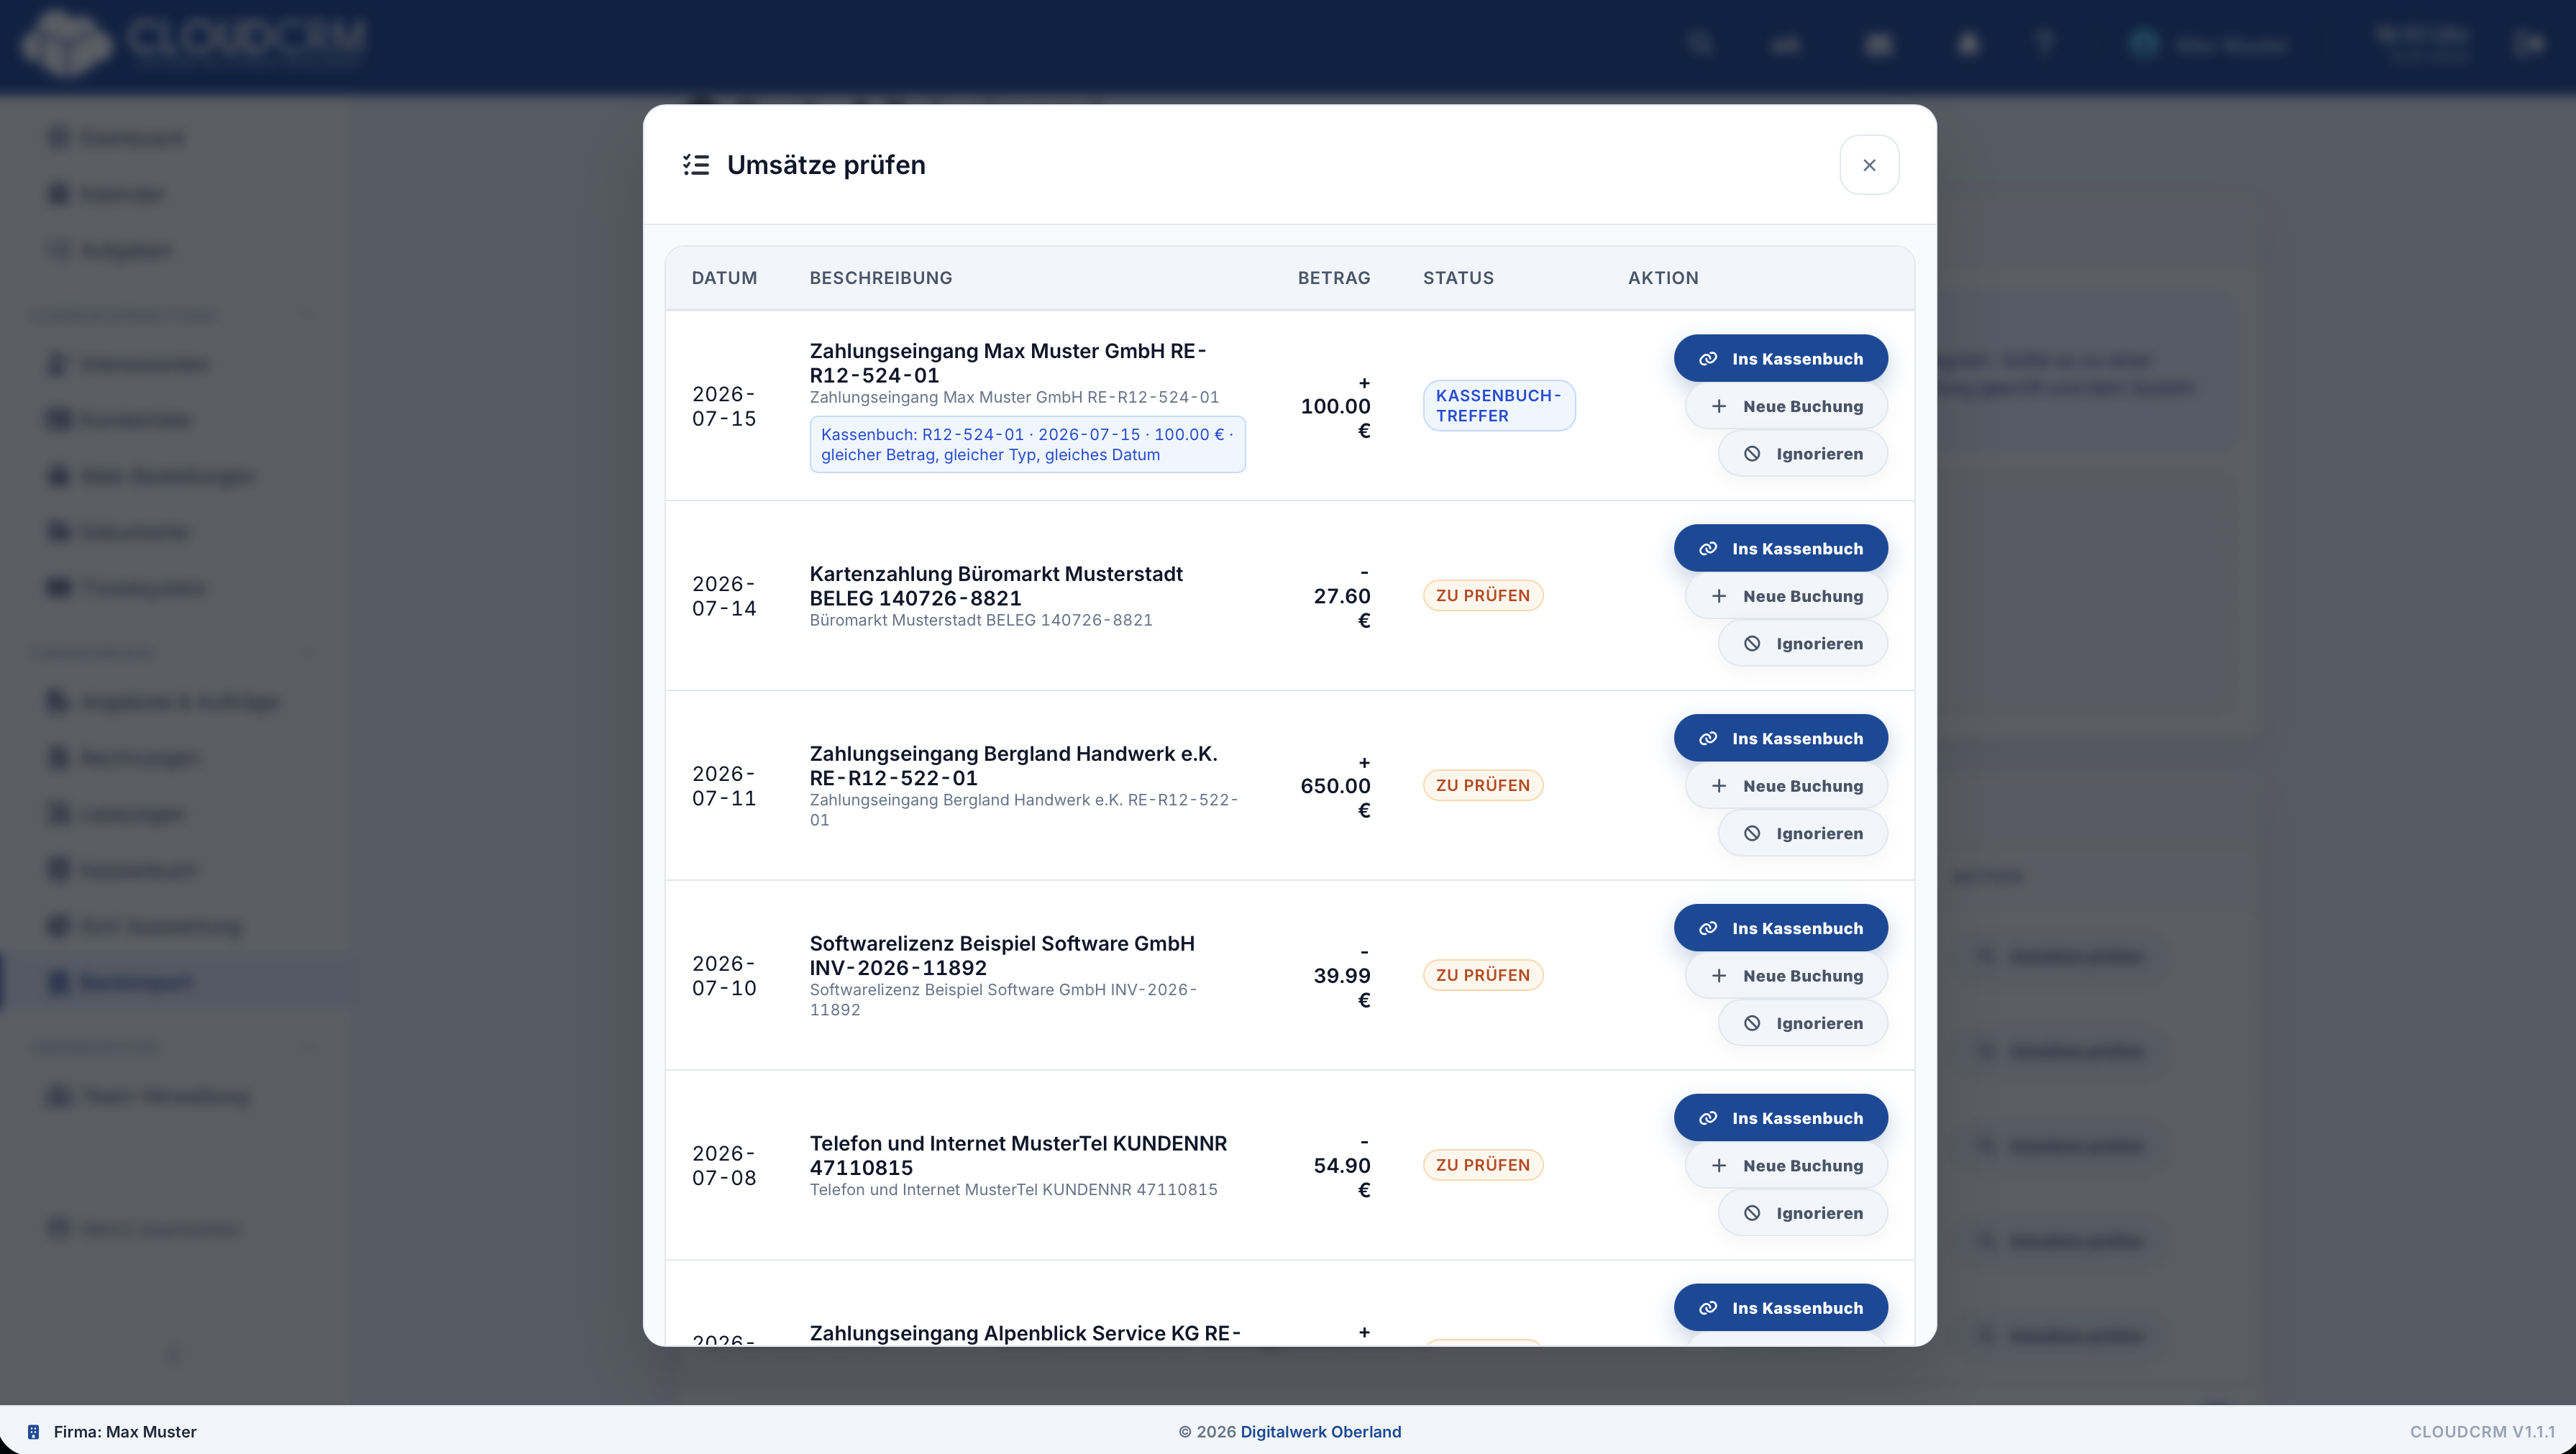Click ZU PRÜFEN badge on Softwarelizenz row
Viewport: 2576px width, 1454px height.
(x=1483, y=976)
